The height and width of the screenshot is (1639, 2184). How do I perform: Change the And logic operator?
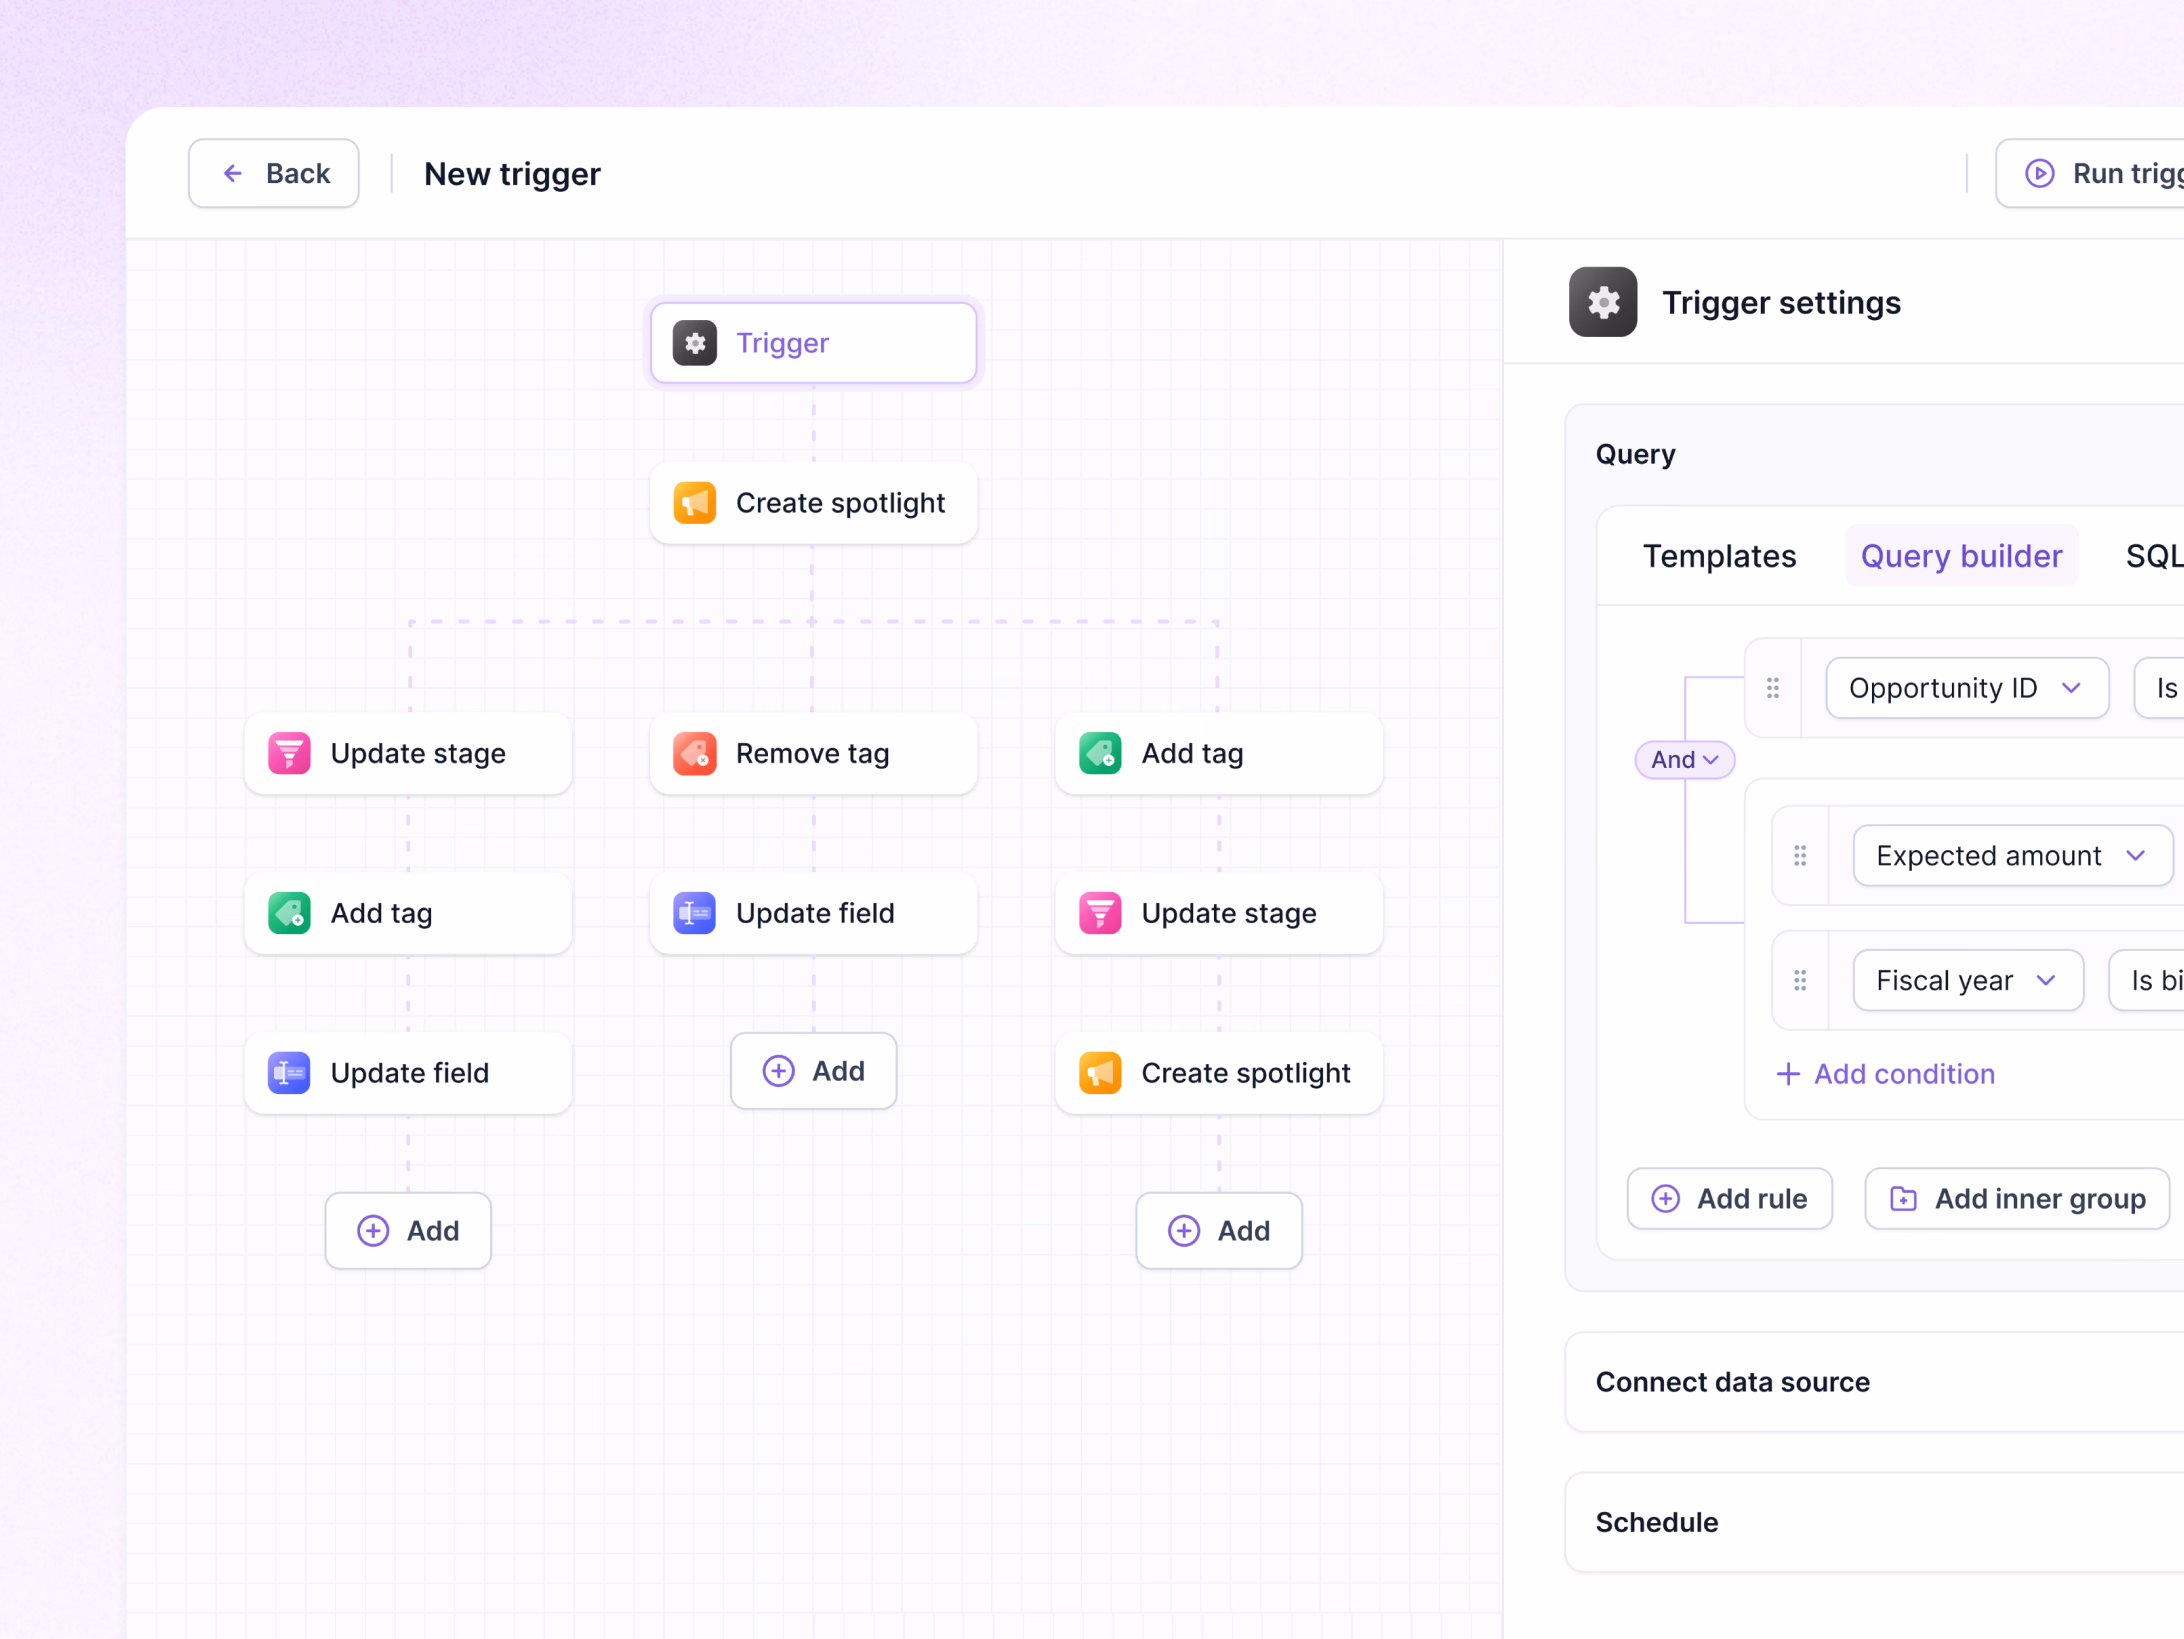(1685, 760)
